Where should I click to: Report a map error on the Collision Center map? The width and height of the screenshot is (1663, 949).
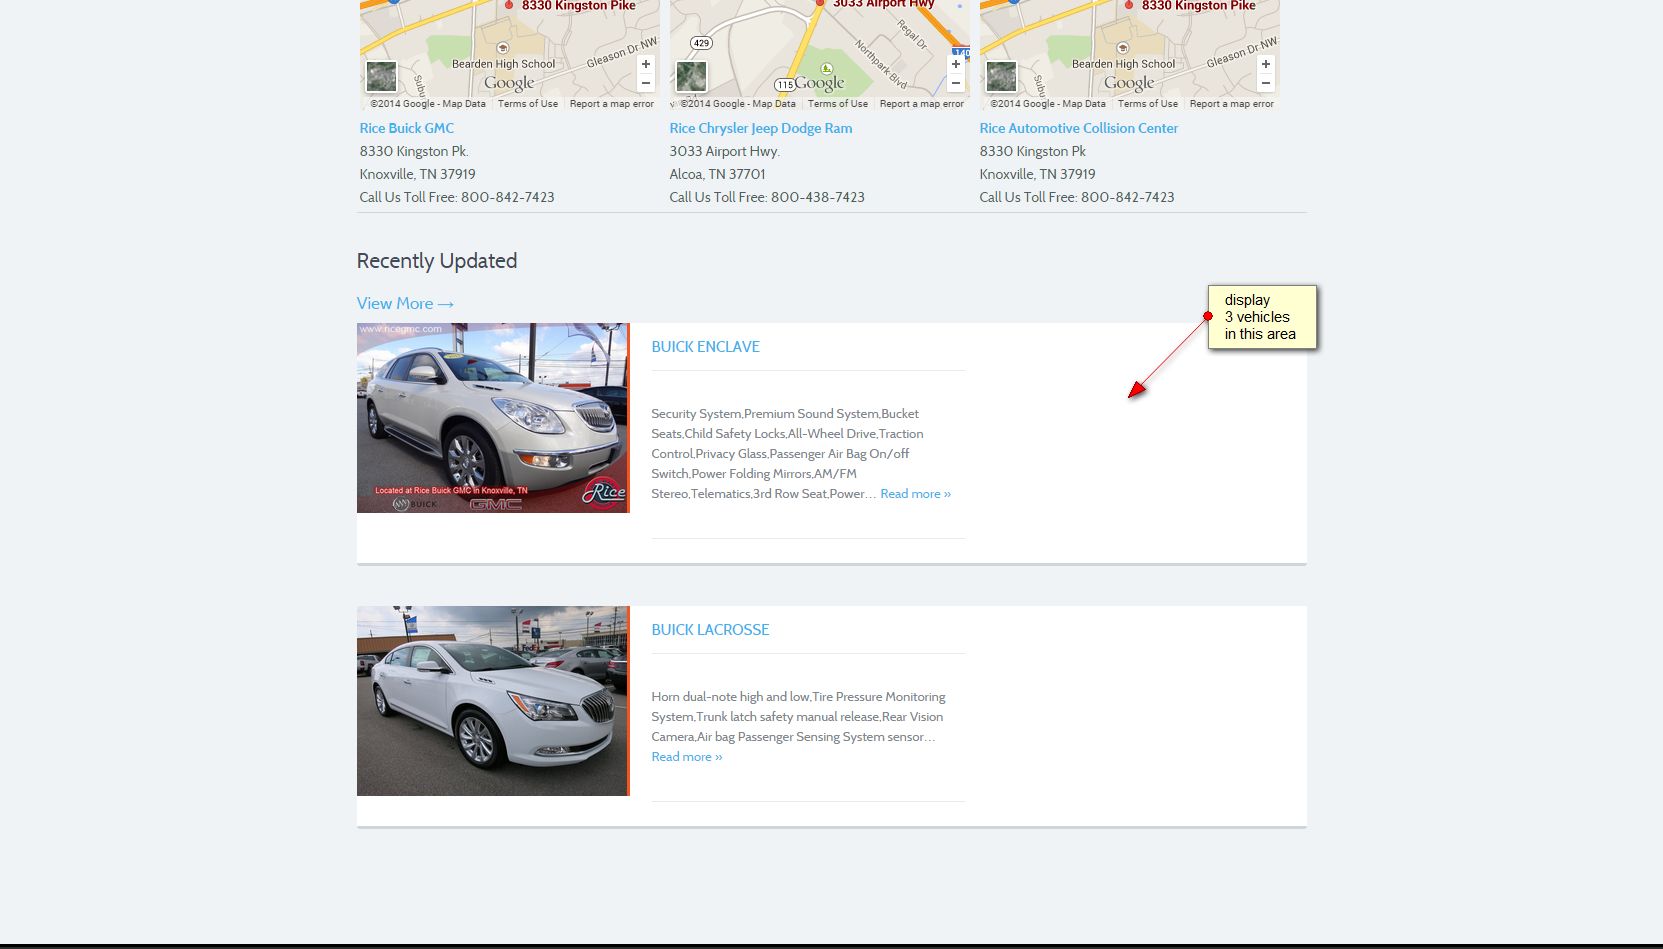1232,104
